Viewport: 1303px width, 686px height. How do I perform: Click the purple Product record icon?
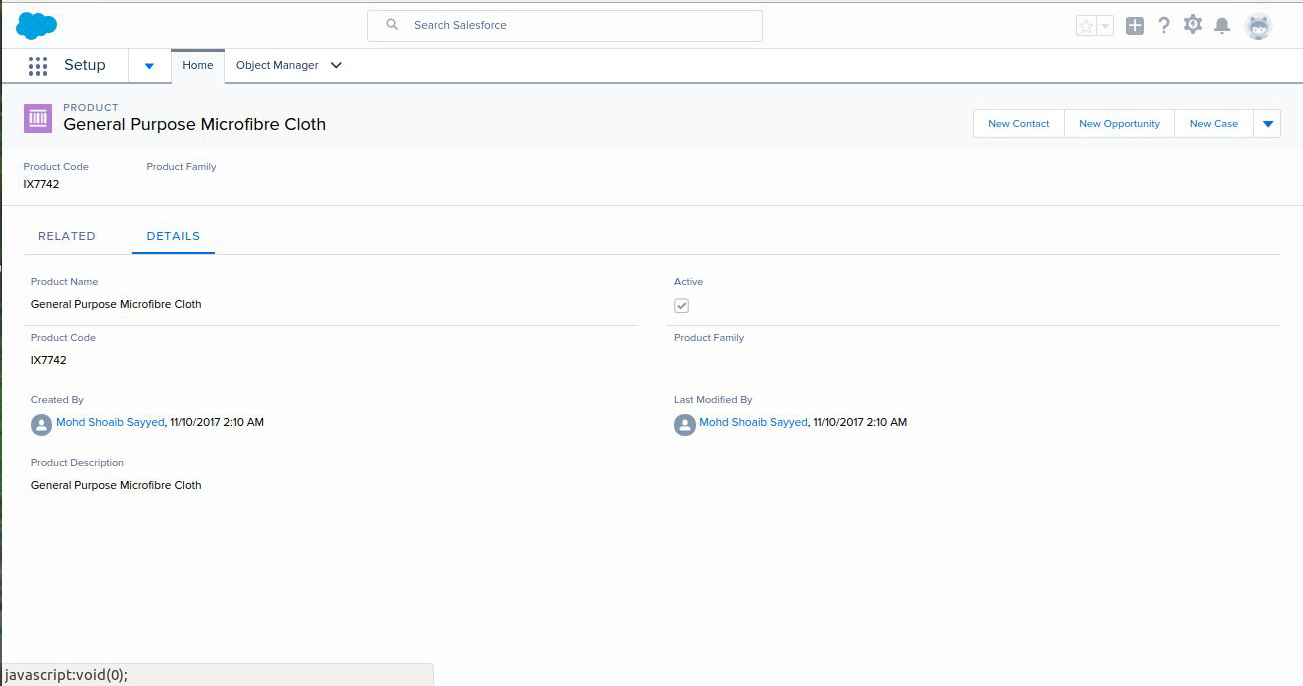(38, 118)
